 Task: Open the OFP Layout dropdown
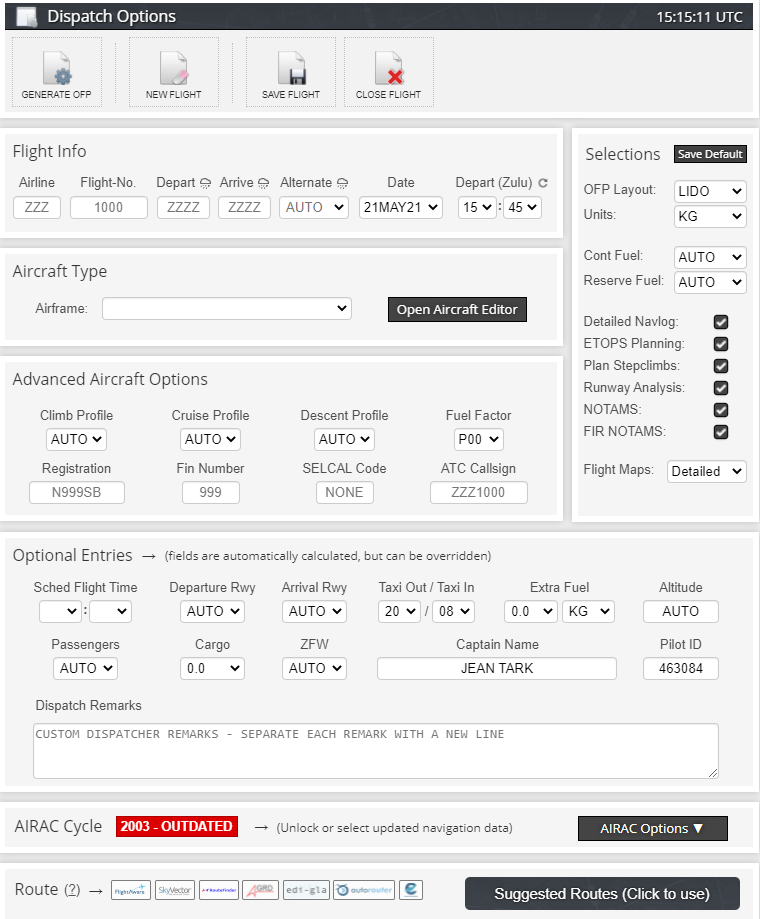(710, 191)
